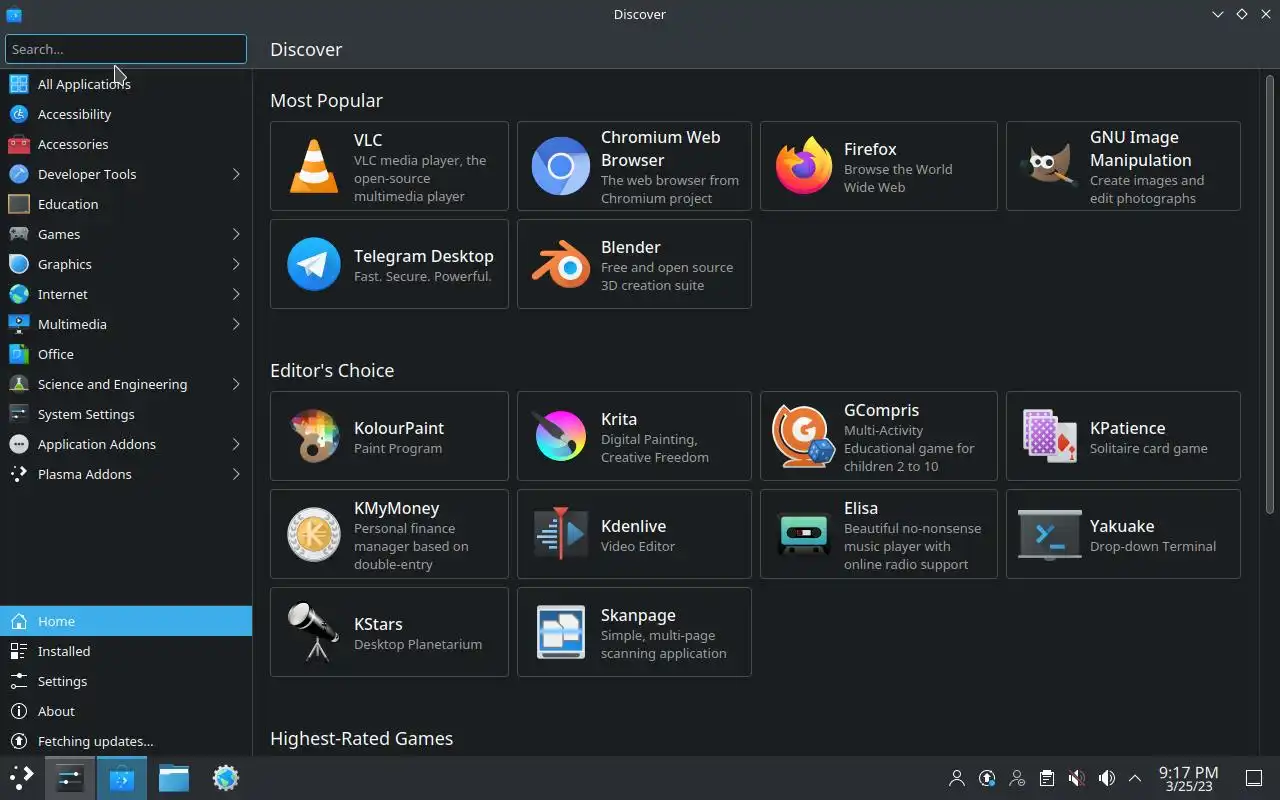Expand the Internet category arrow

[236, 294]
